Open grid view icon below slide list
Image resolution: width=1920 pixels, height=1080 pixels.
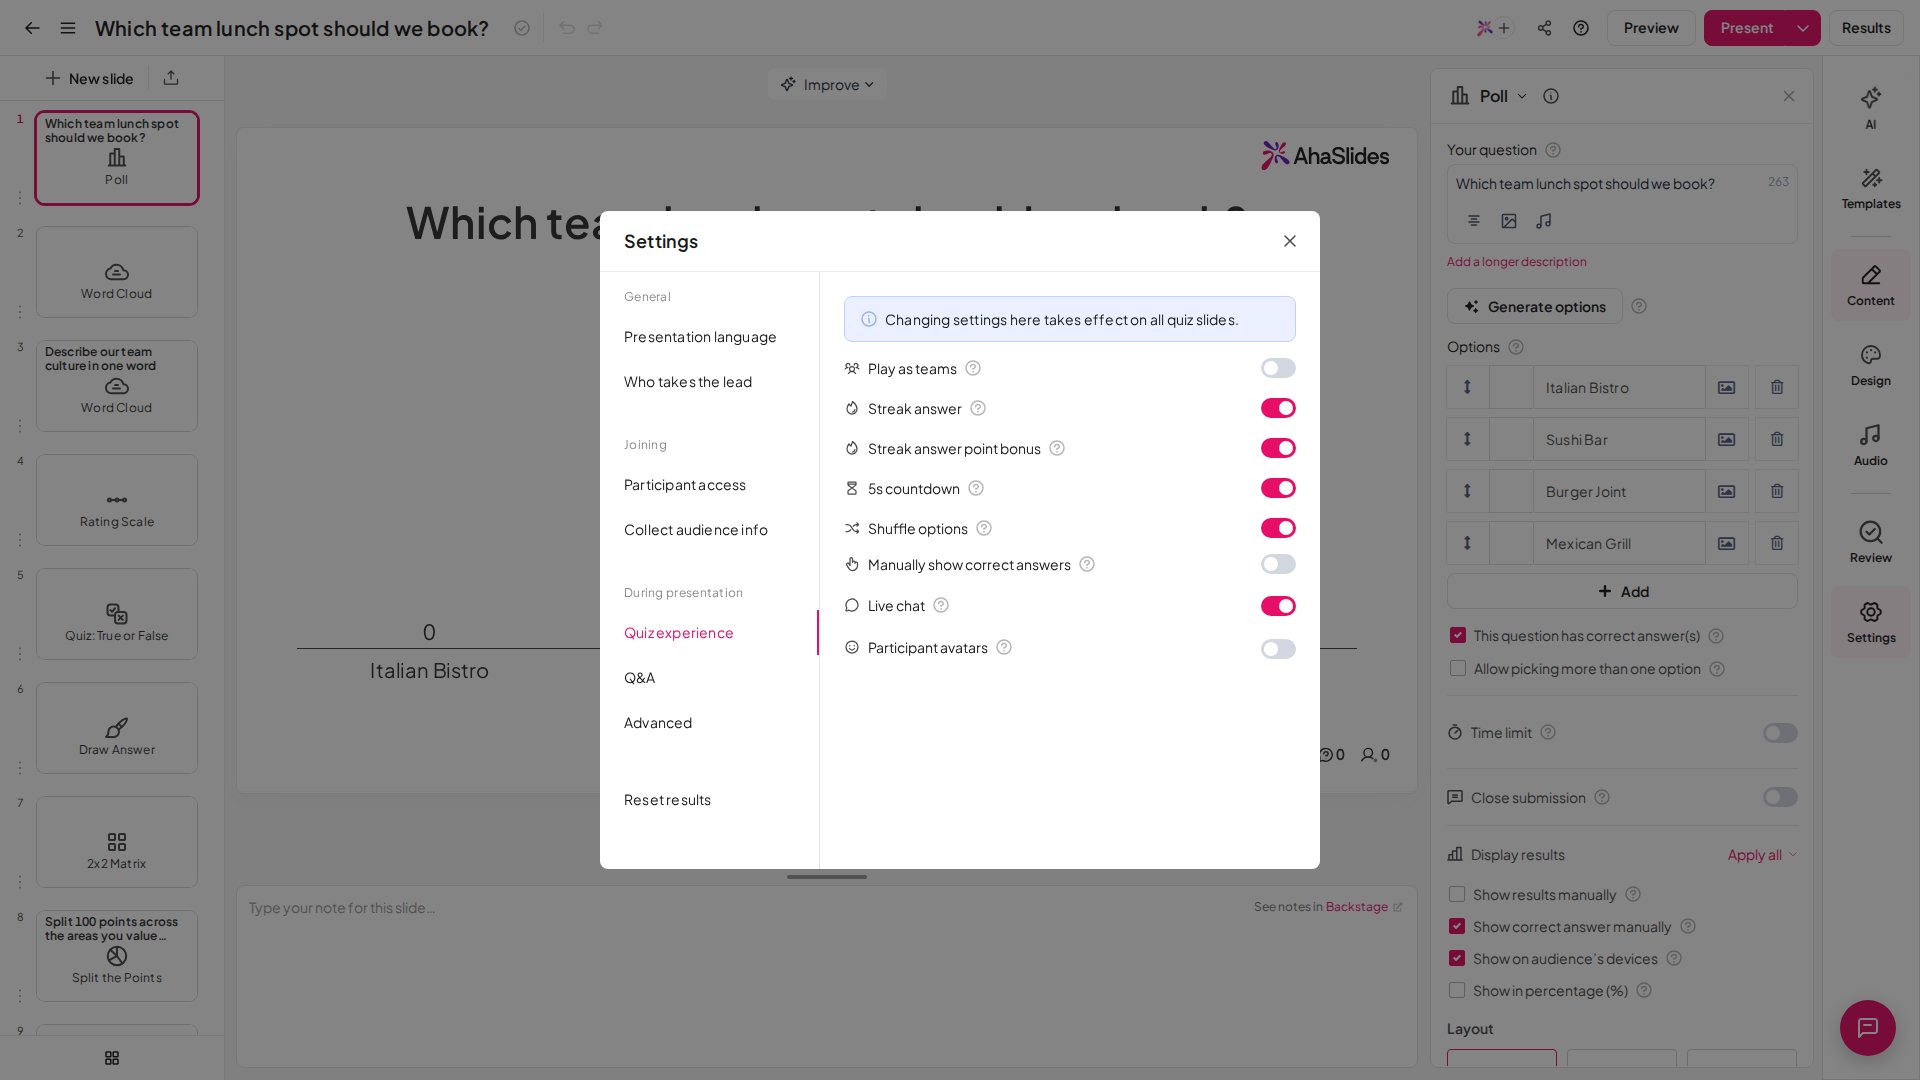pyautogui.click(x=112, y=1058)
